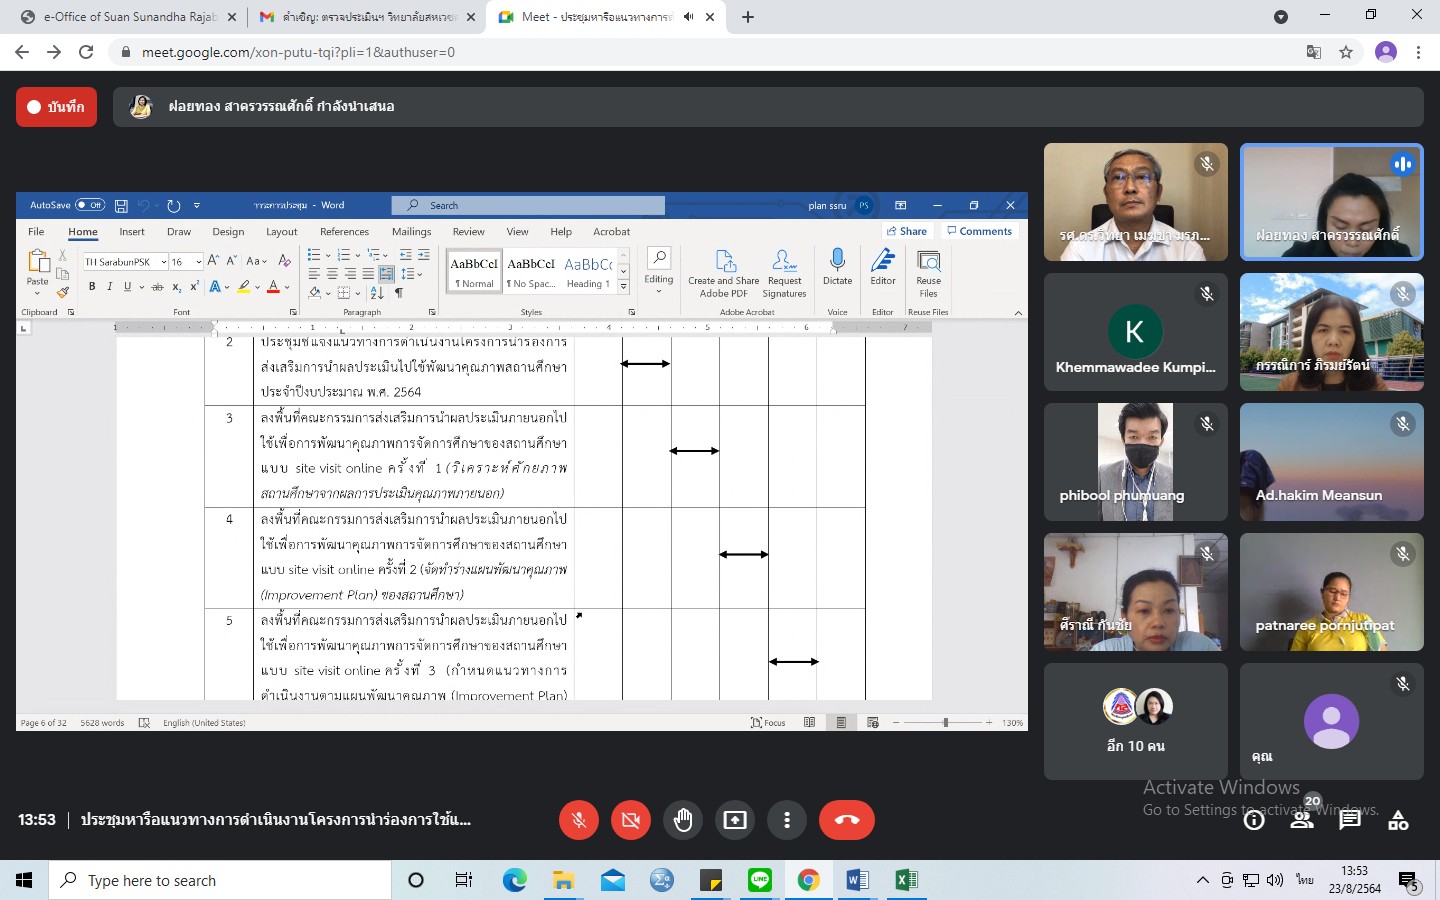The image size is (1440, 900).
Task: Leave the call with the red hang-up button
Action: (x=846, y=820)
